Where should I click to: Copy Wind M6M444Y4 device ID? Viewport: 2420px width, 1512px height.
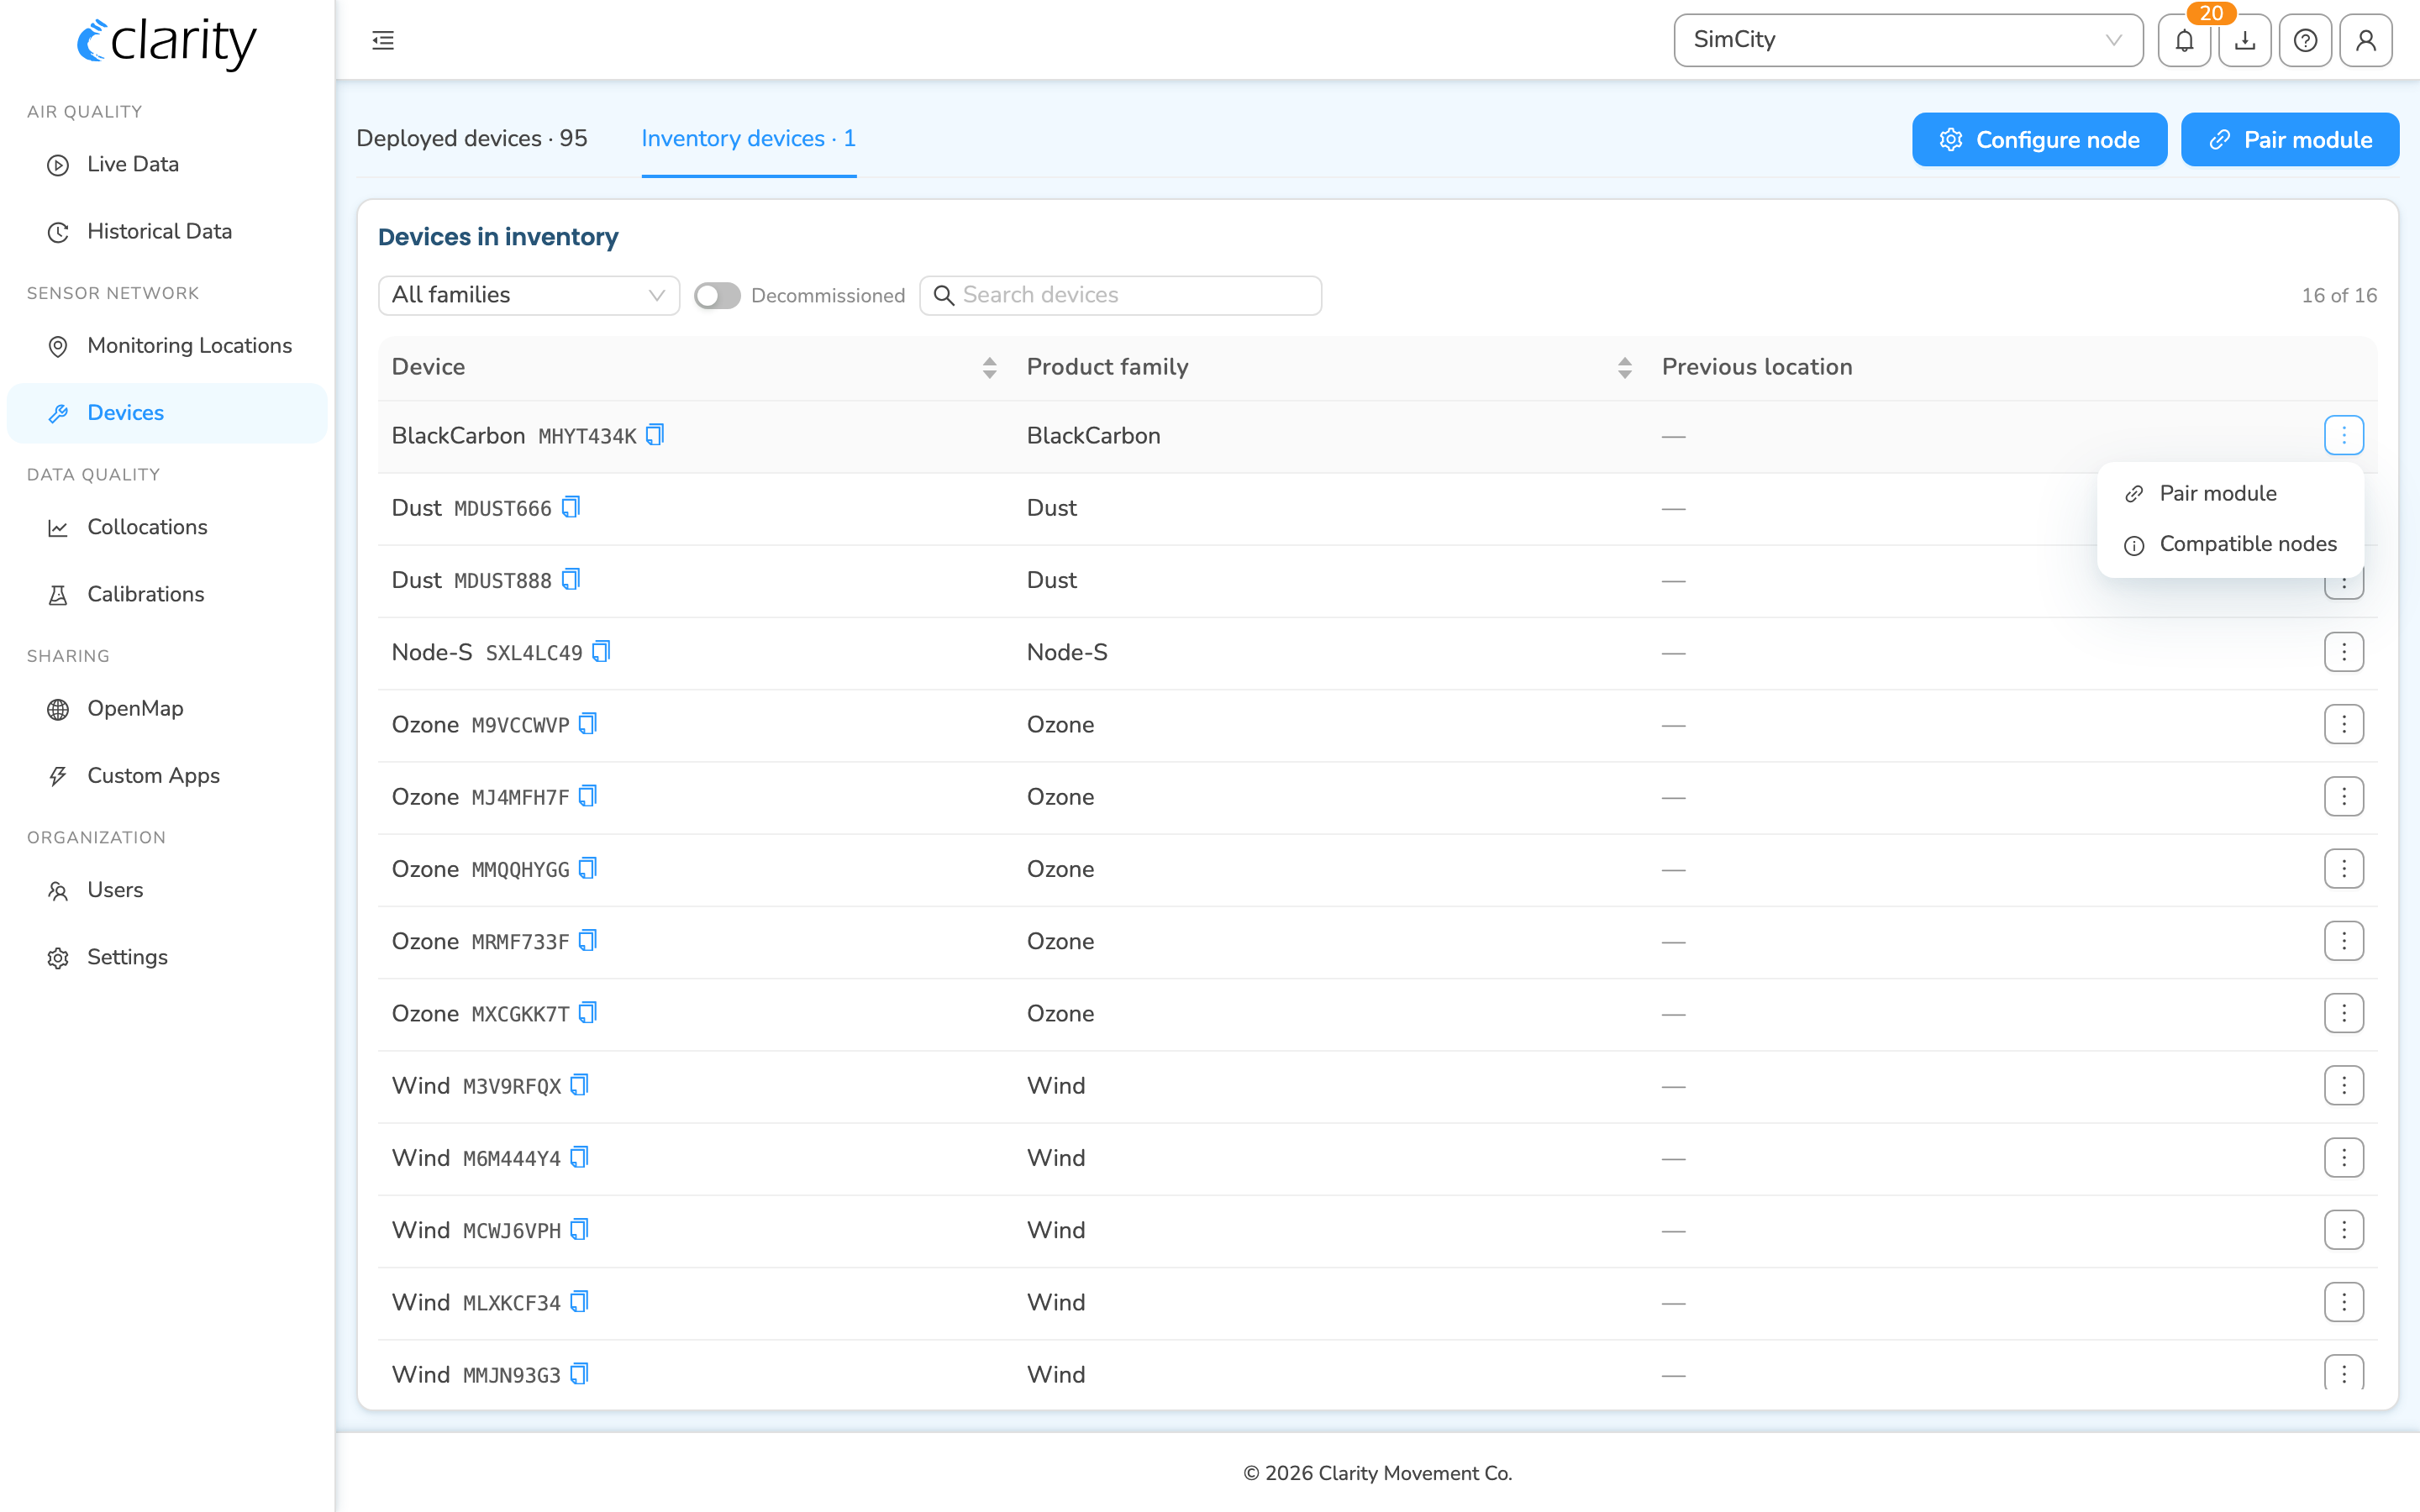(x=580, y=1157)
